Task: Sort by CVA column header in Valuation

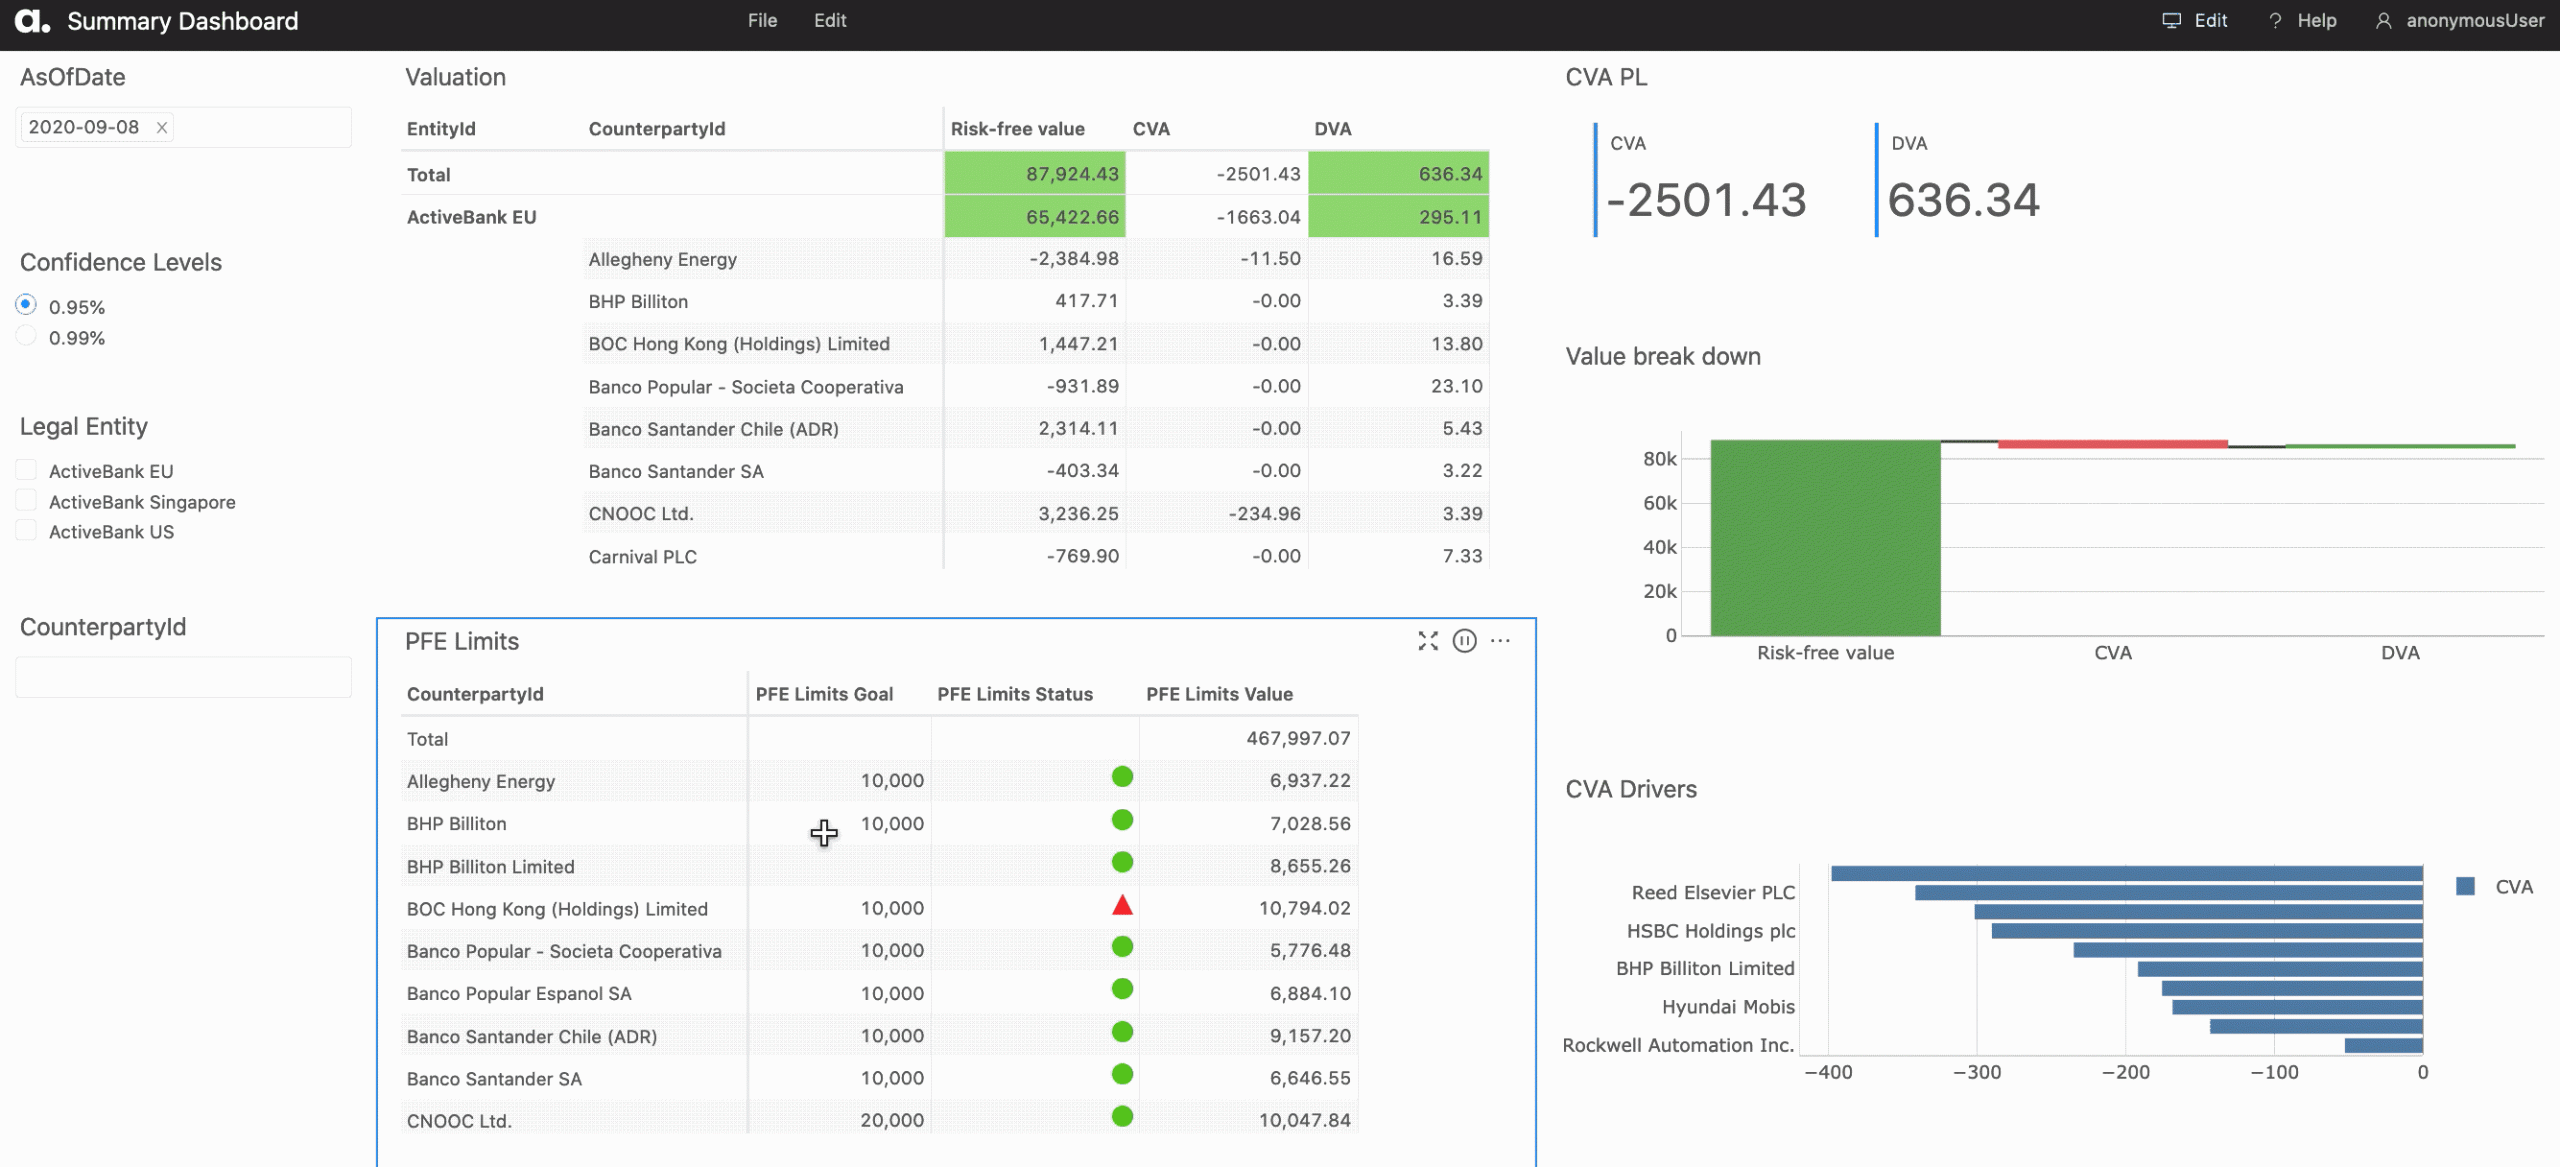Action: tap(1151, 129)
